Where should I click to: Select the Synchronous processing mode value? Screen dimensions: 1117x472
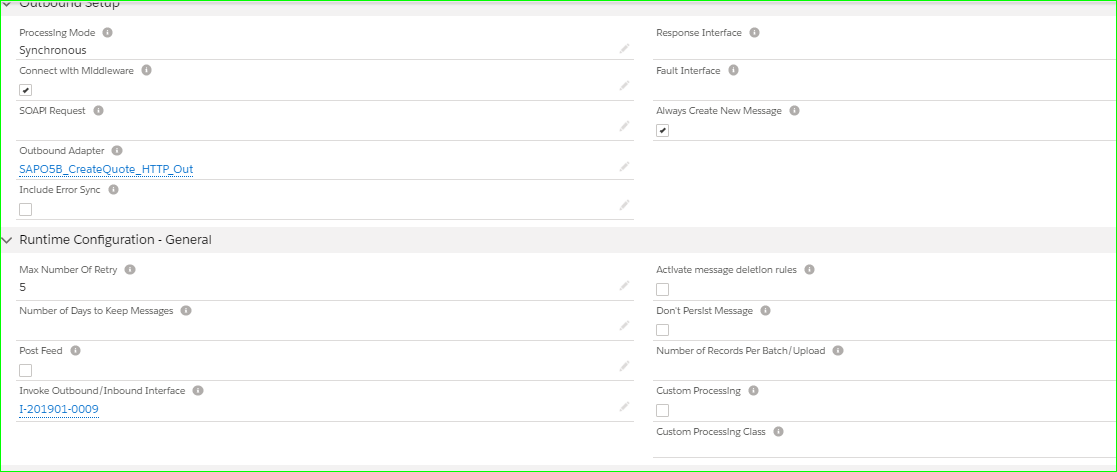click(x=53, y=51)
